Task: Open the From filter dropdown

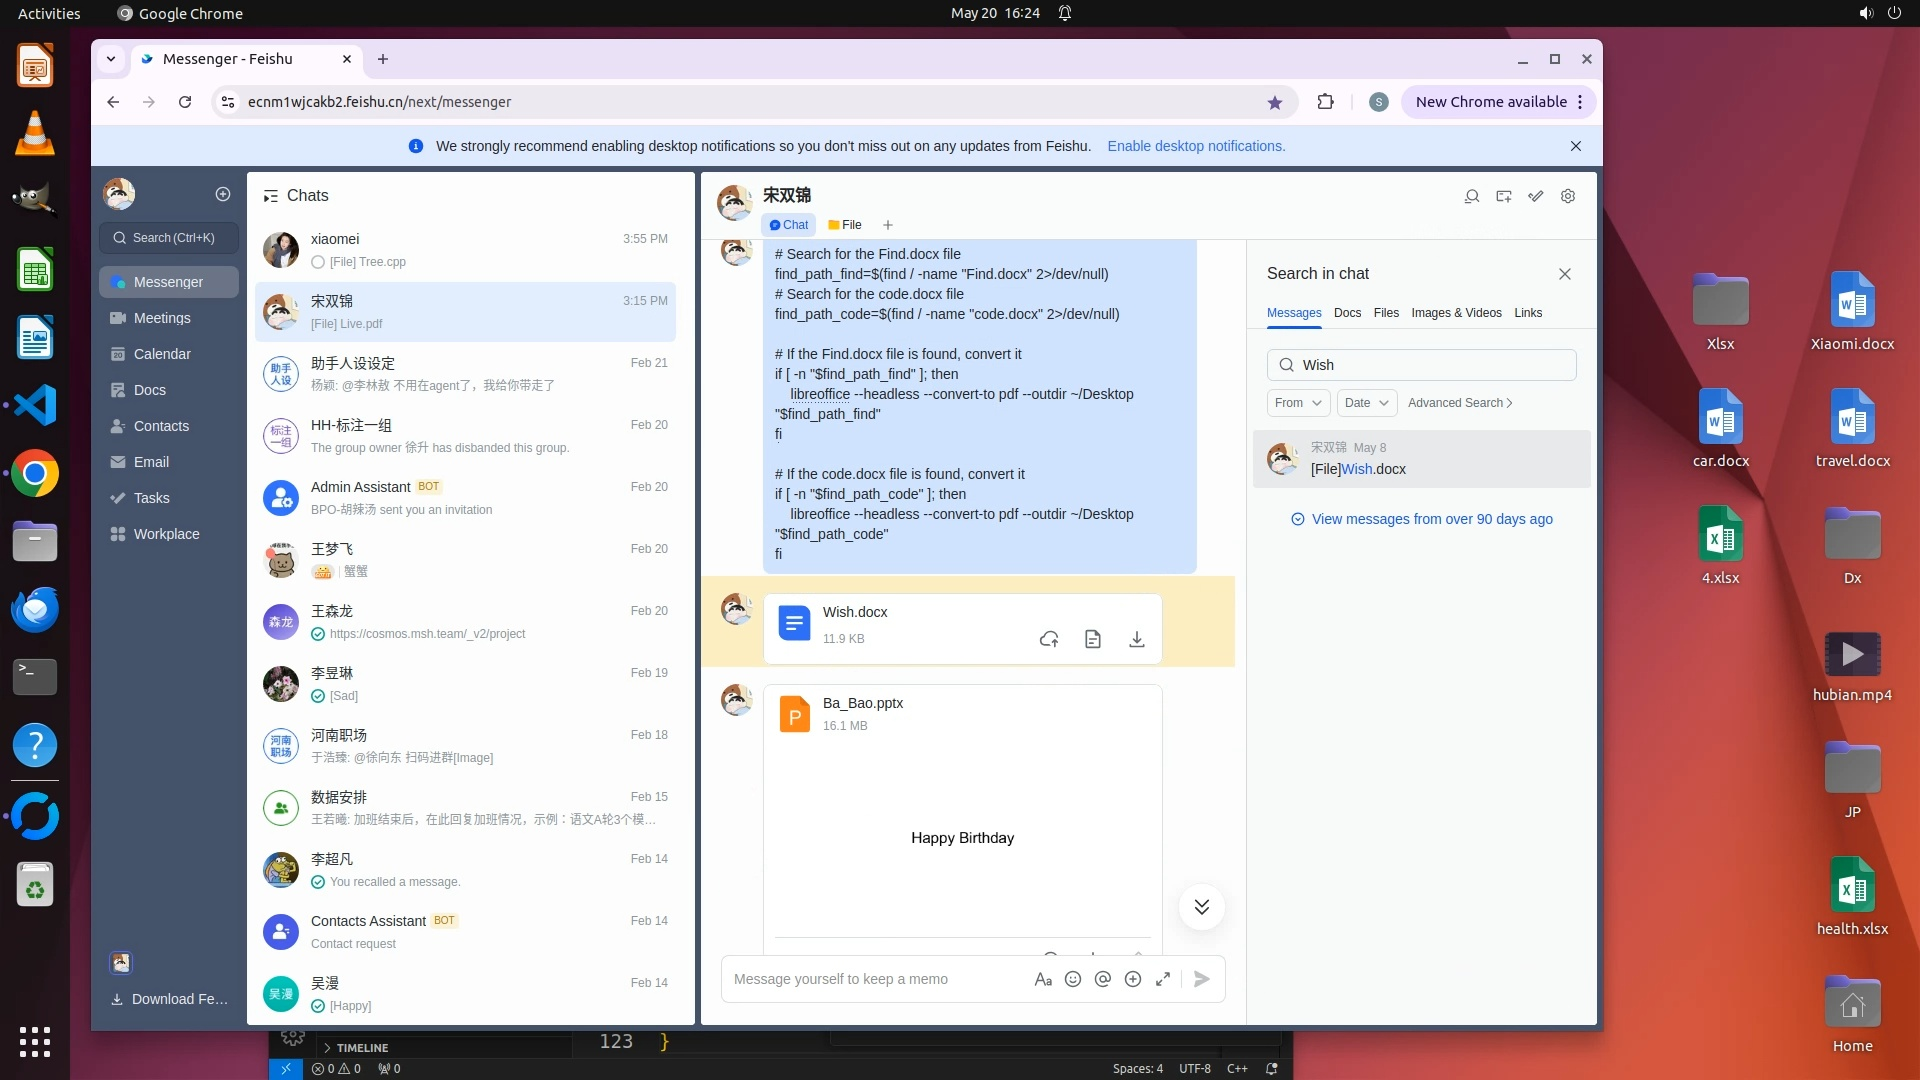Action: [1298, 403]
